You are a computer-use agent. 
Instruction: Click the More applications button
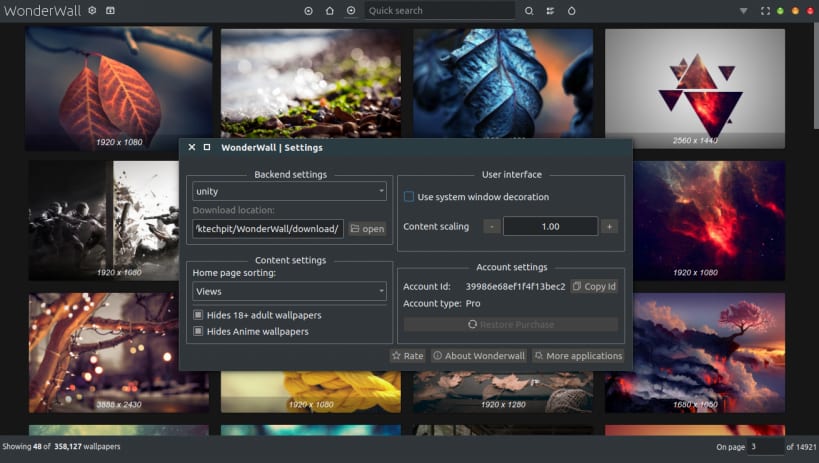pos(578,356)
